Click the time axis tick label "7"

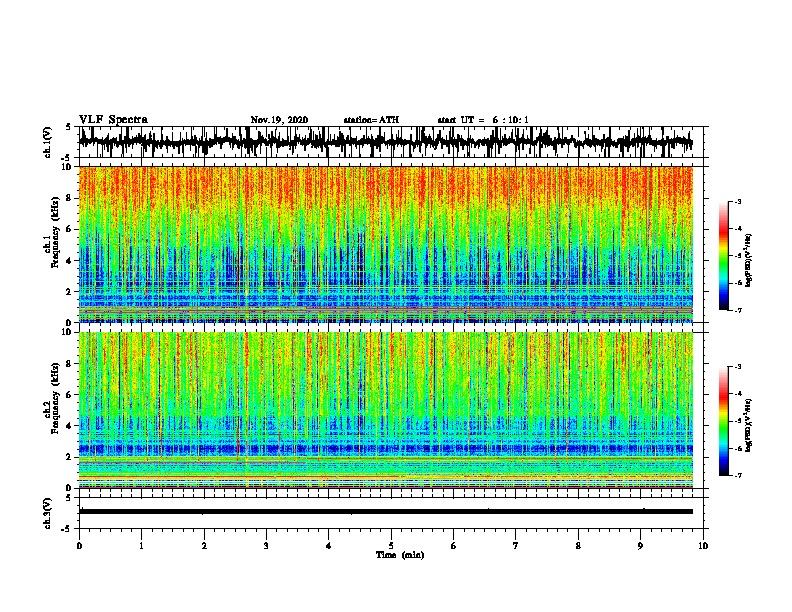pos(516,546)
